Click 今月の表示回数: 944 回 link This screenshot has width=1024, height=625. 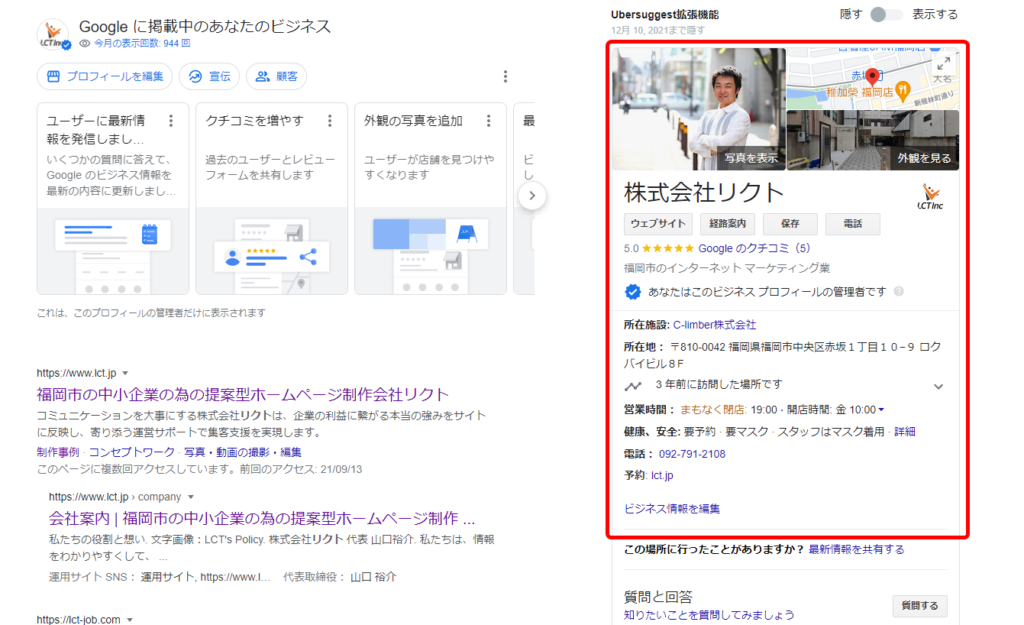(x=142, y=44)
